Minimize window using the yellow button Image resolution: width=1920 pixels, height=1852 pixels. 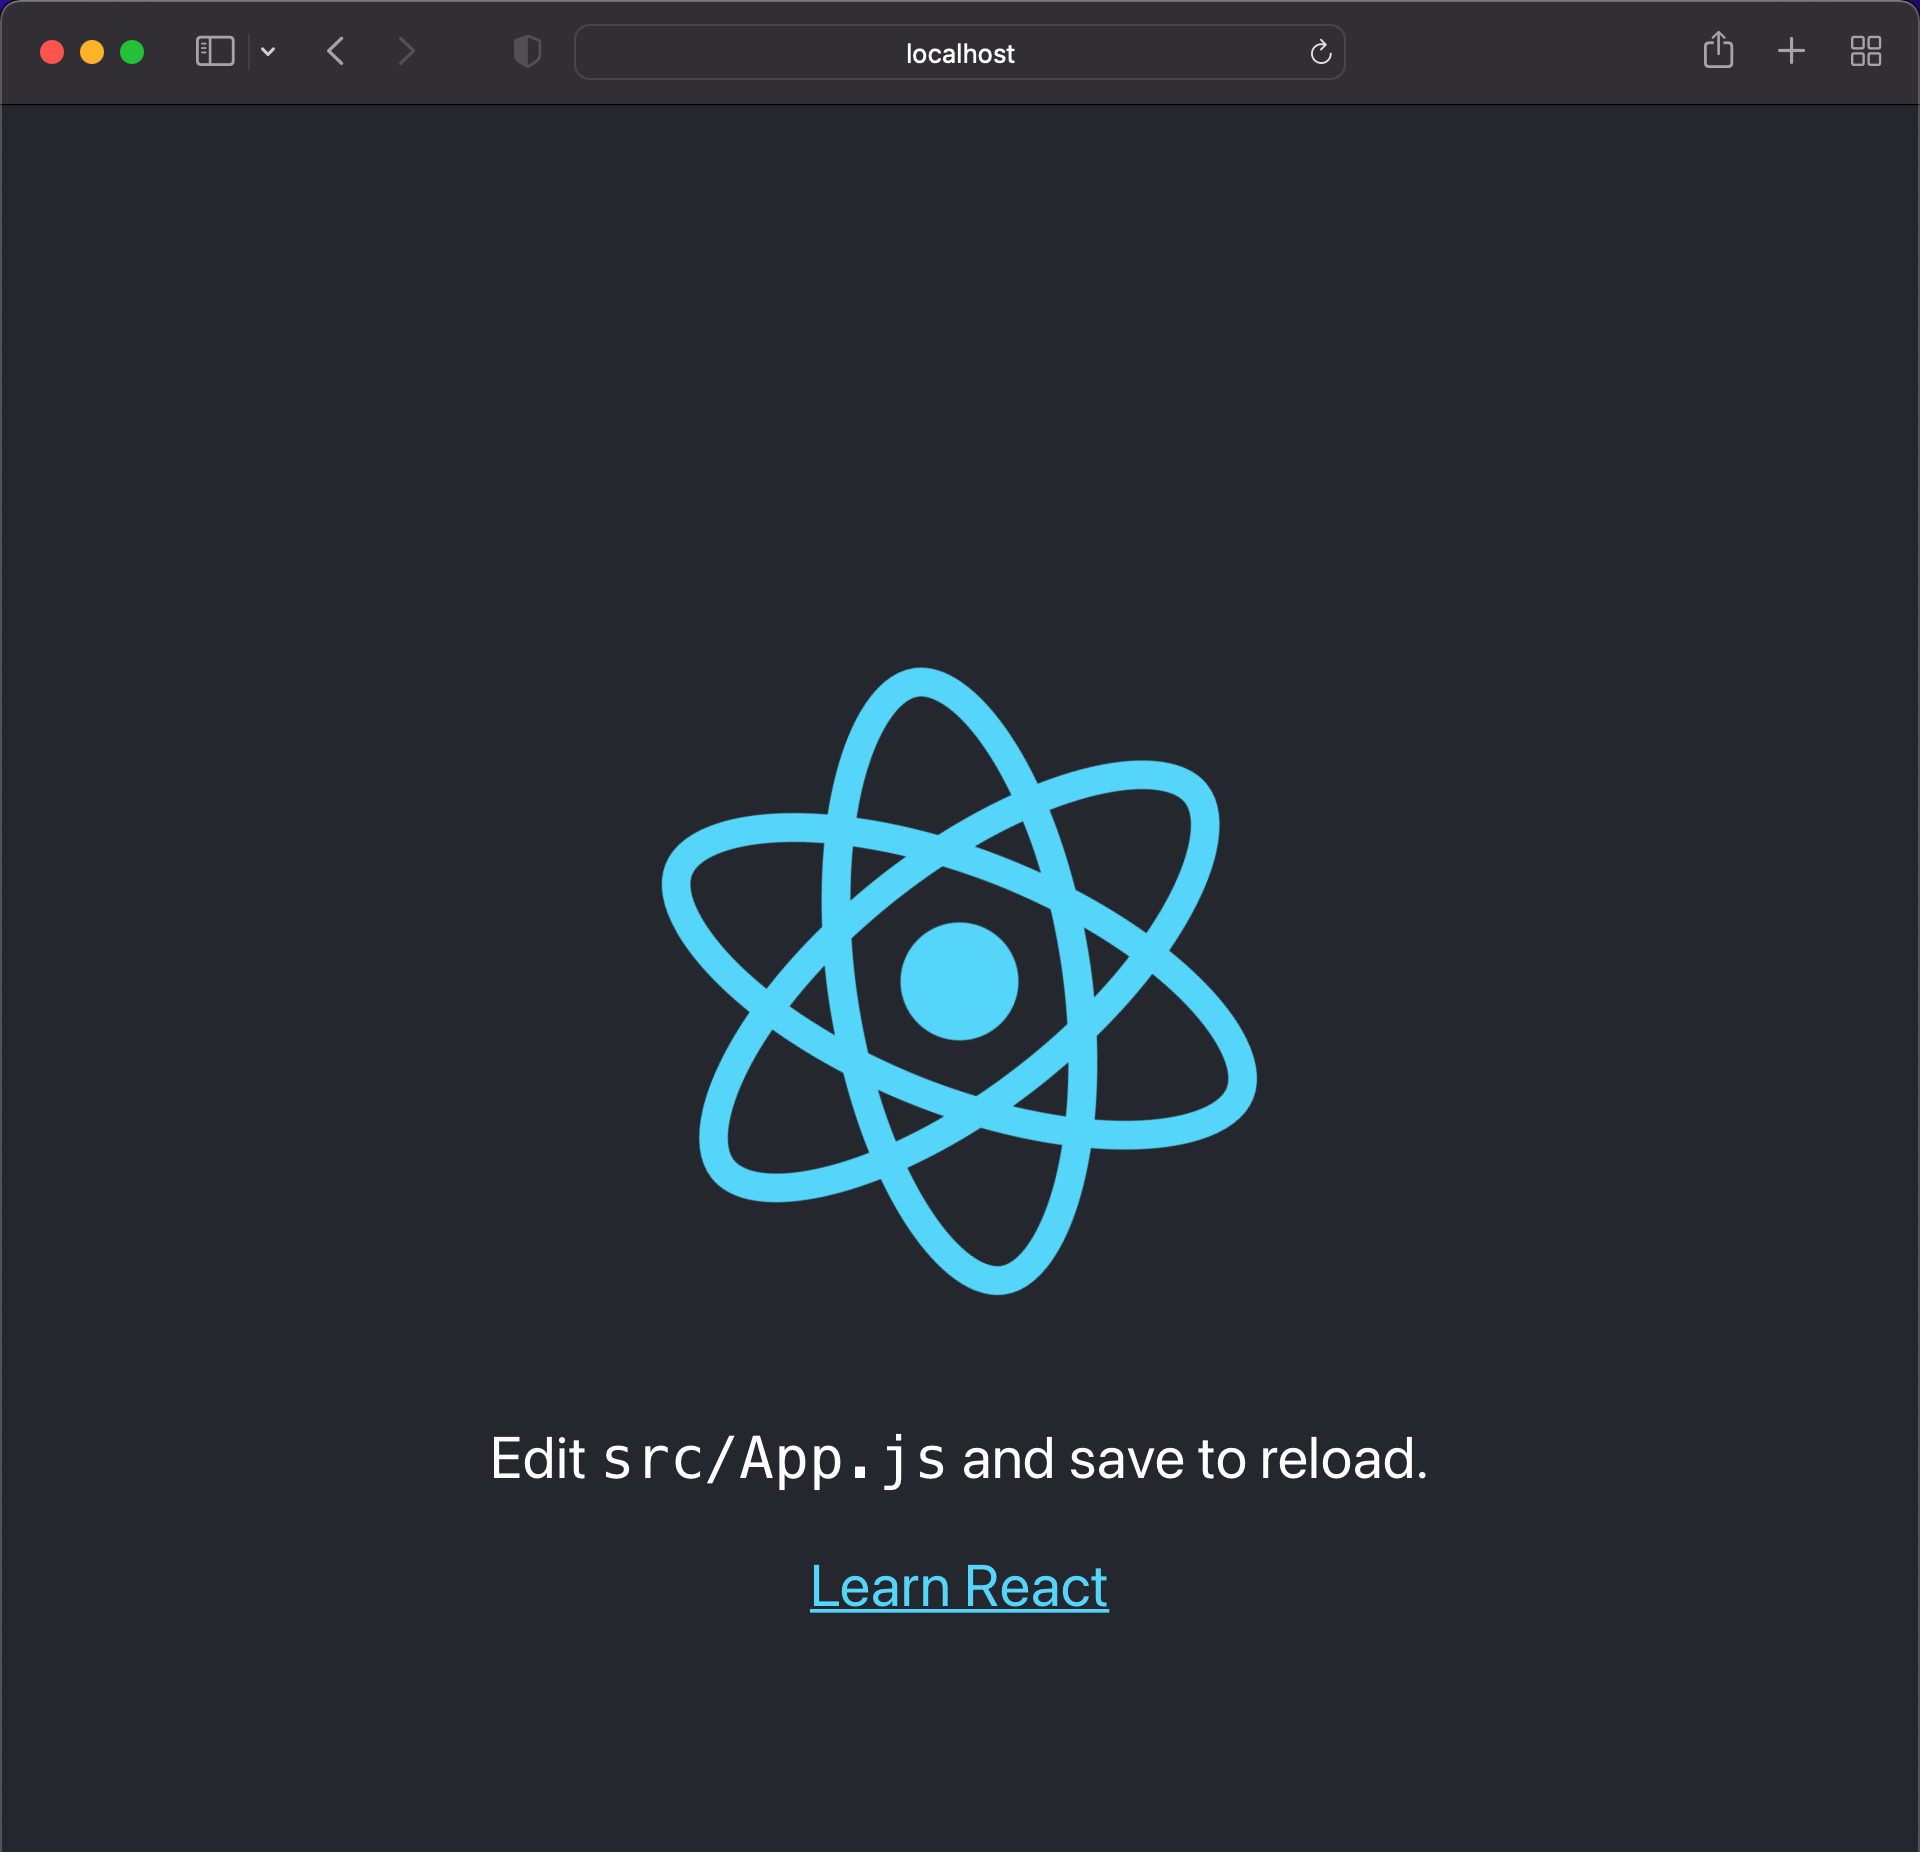tap(92, 52)
